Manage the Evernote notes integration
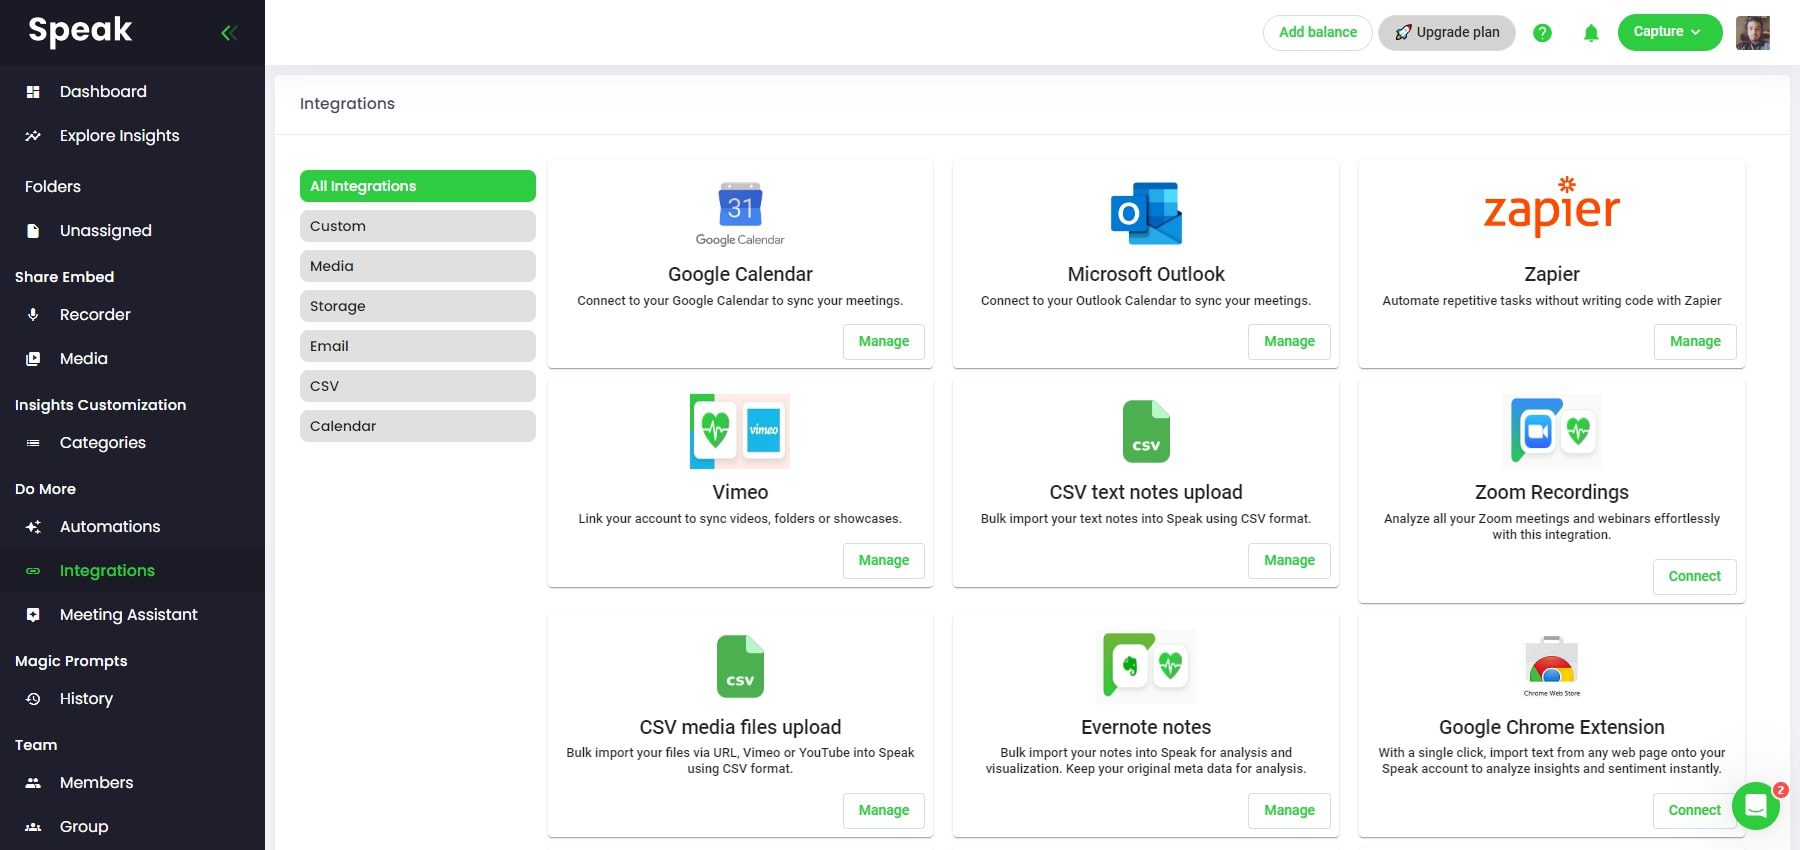The width and height of the screenshot is (1800, 850). tap(1289, 811)
